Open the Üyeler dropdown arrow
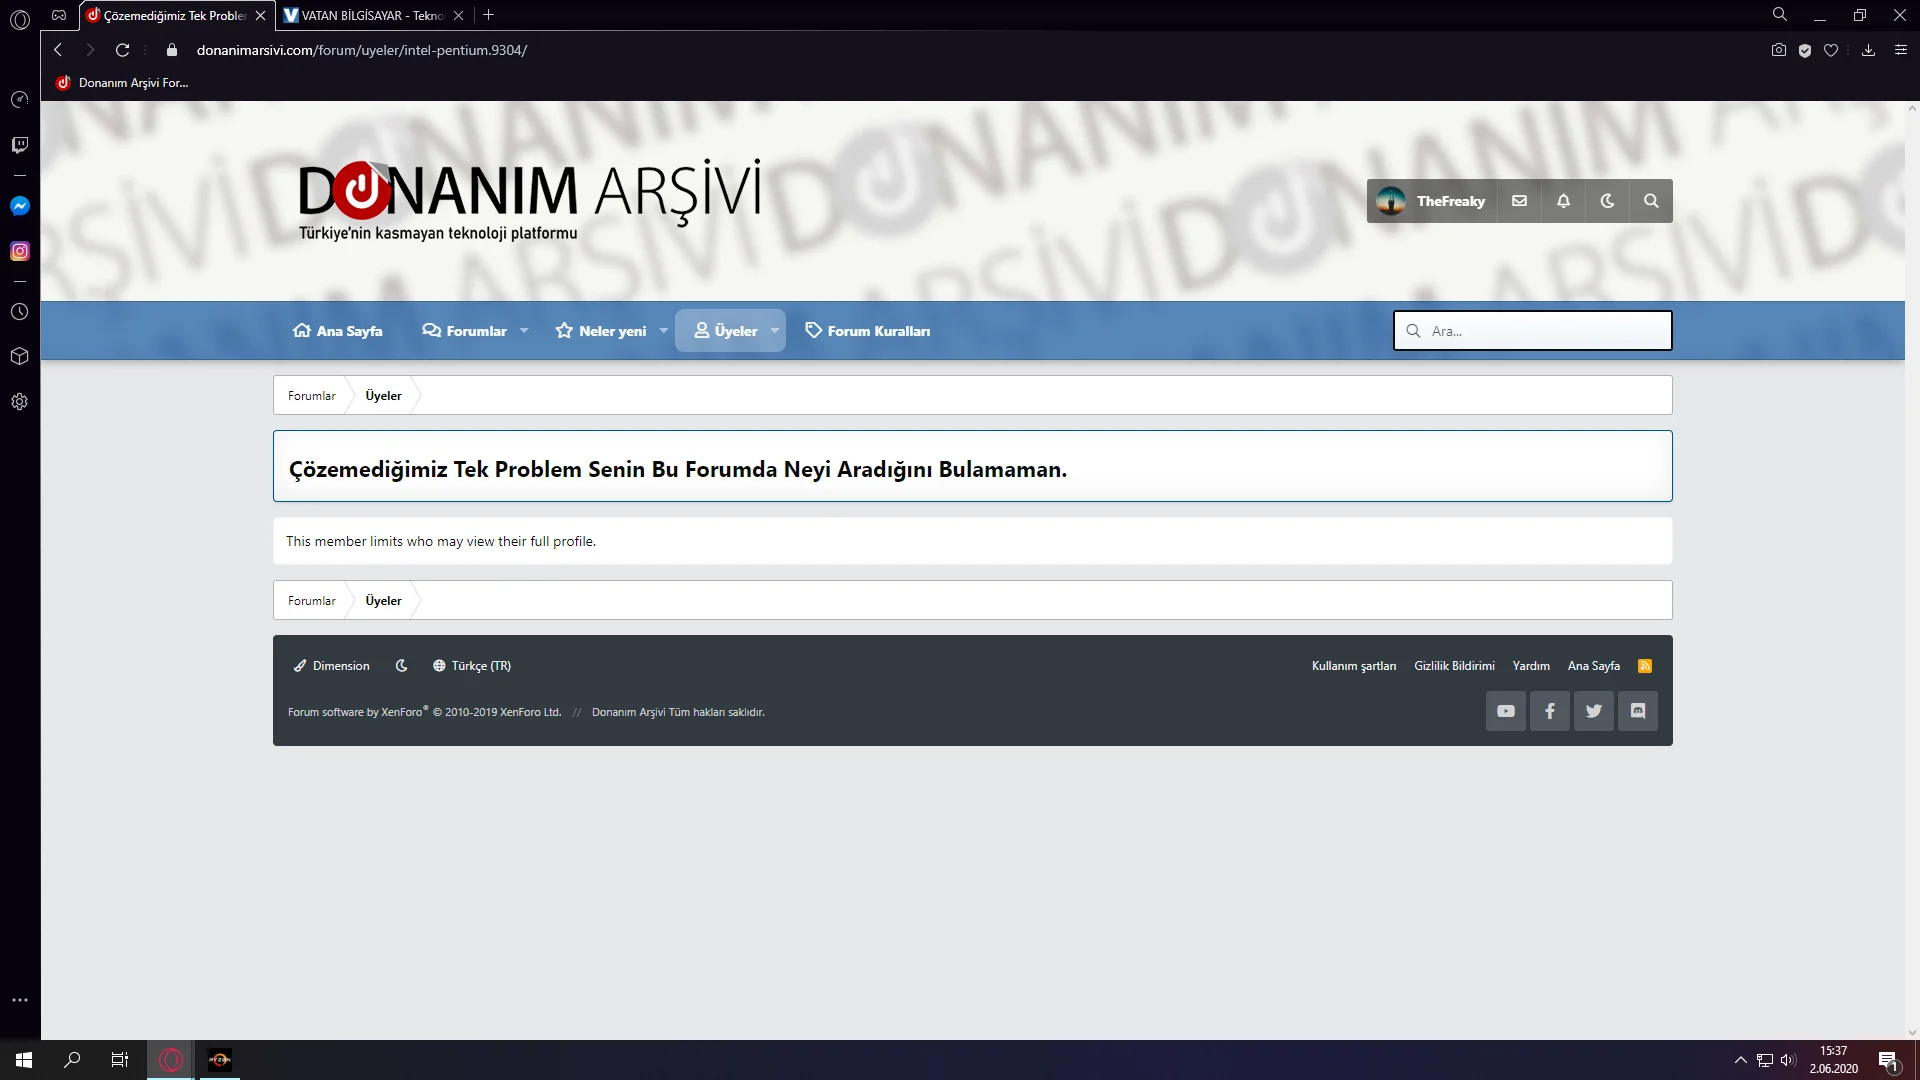Image resolution: width=1920 pixels, height=1080 pixels. point(773,330)
